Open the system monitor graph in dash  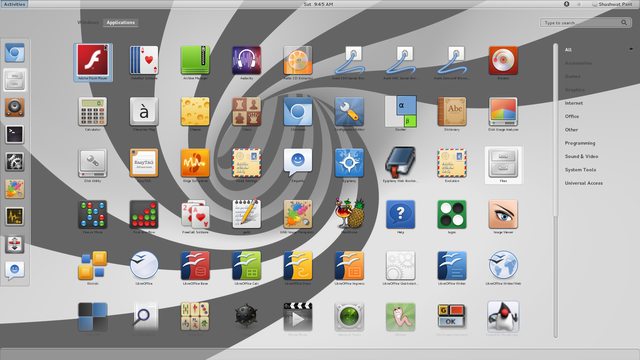[x=15, y=216]
